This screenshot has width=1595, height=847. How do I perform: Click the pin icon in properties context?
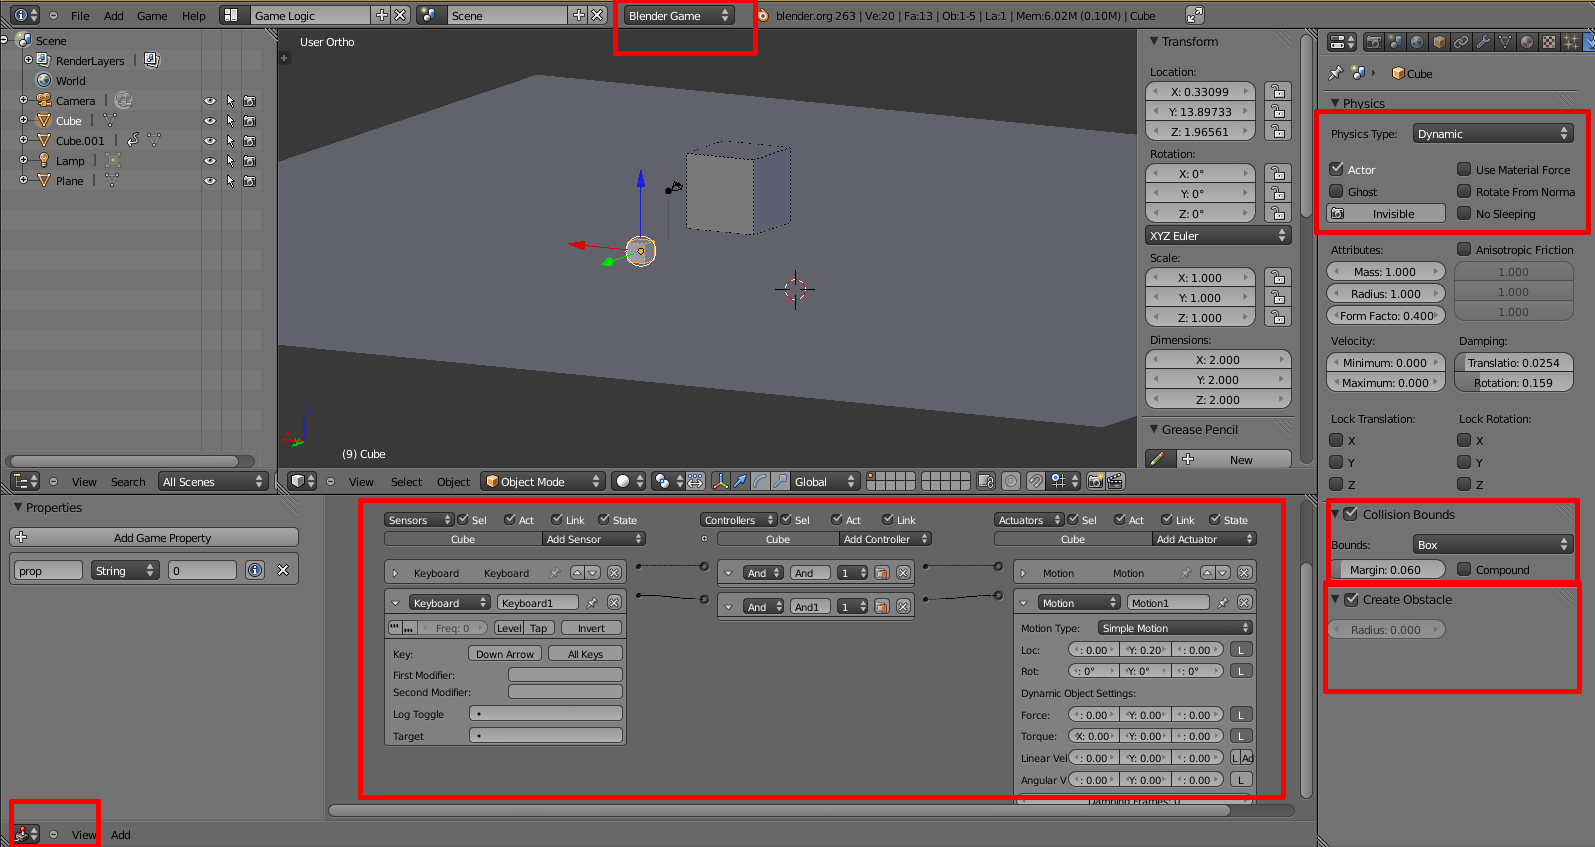pyautogui.click(x=1335, y=73)
